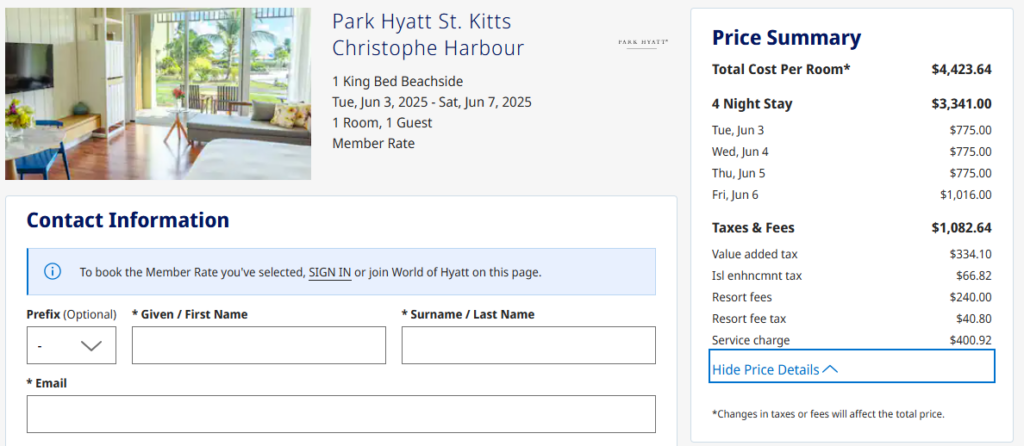
Task: Click the Fri, Jun 6 rate $1,016.00
Action: point(966,195)
